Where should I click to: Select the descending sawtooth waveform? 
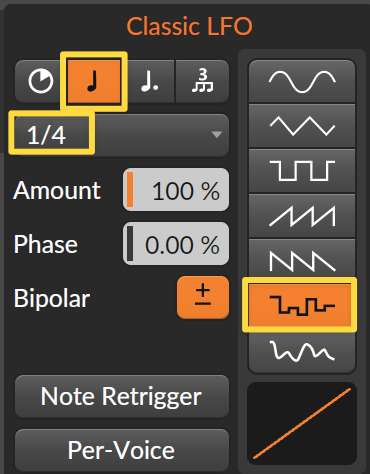coord(302,259)
